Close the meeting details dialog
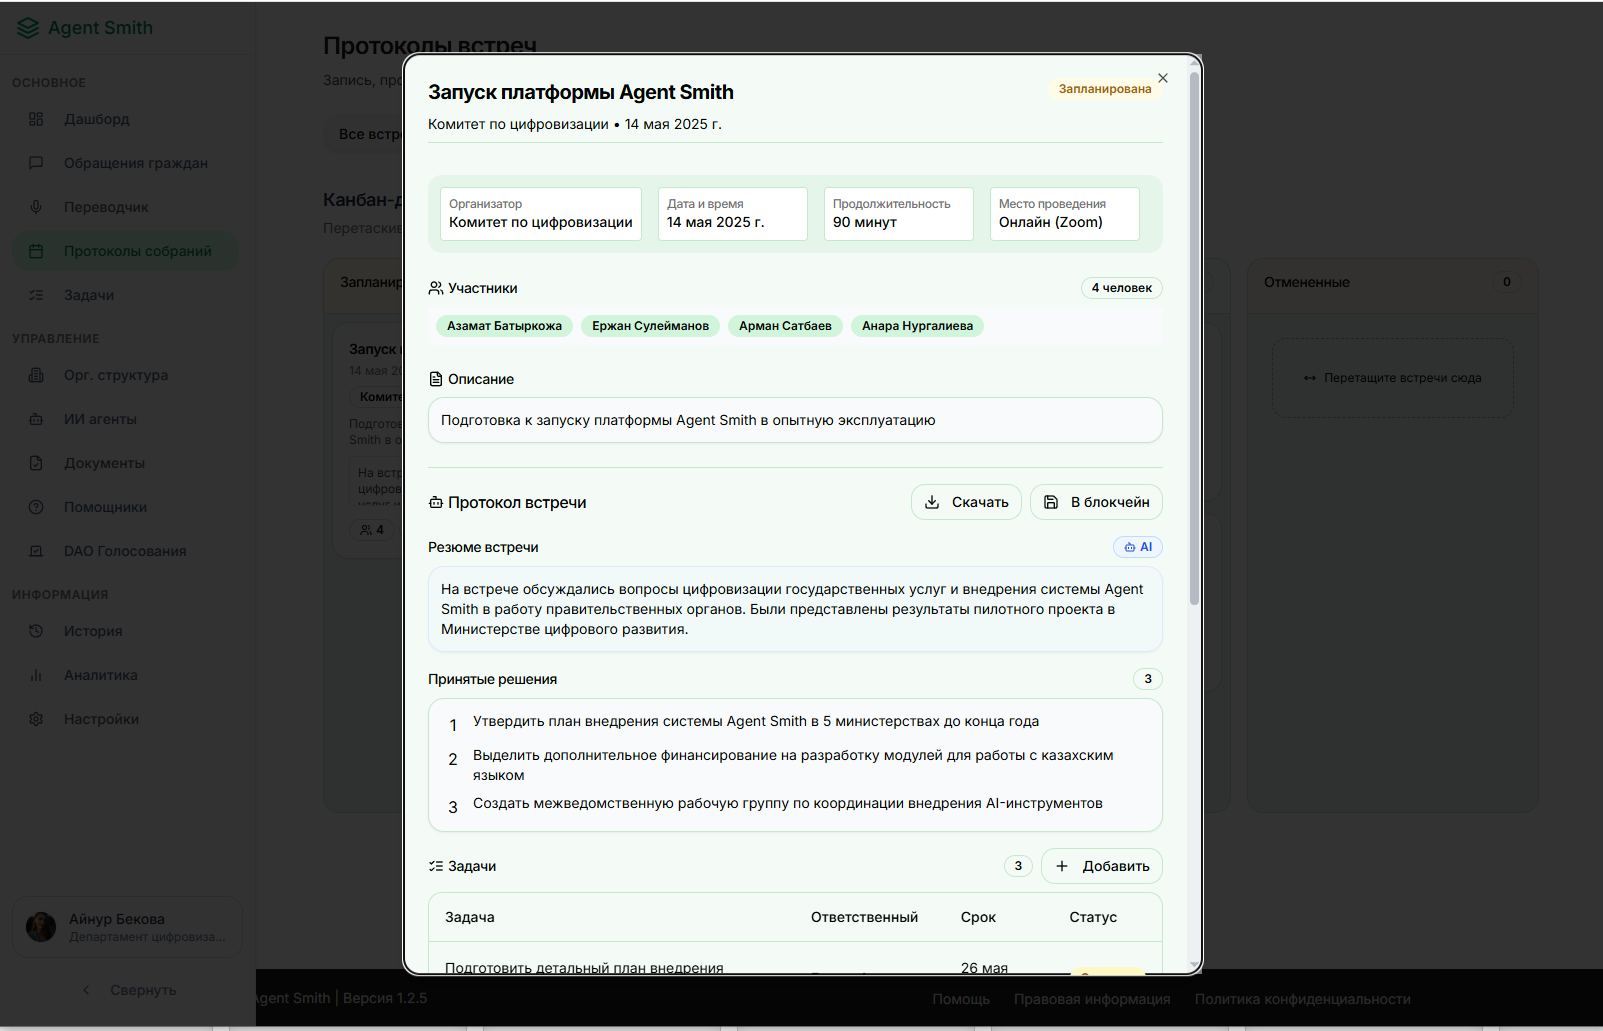This screenshot has width=1603, height=1031. (1162, 78)
